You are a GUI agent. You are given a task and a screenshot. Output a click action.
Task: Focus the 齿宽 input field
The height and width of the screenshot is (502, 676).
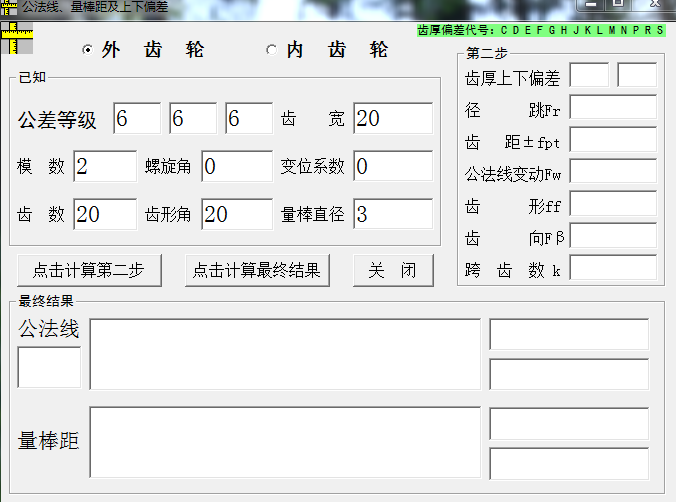pyautogui.click(x=393, y=118)
